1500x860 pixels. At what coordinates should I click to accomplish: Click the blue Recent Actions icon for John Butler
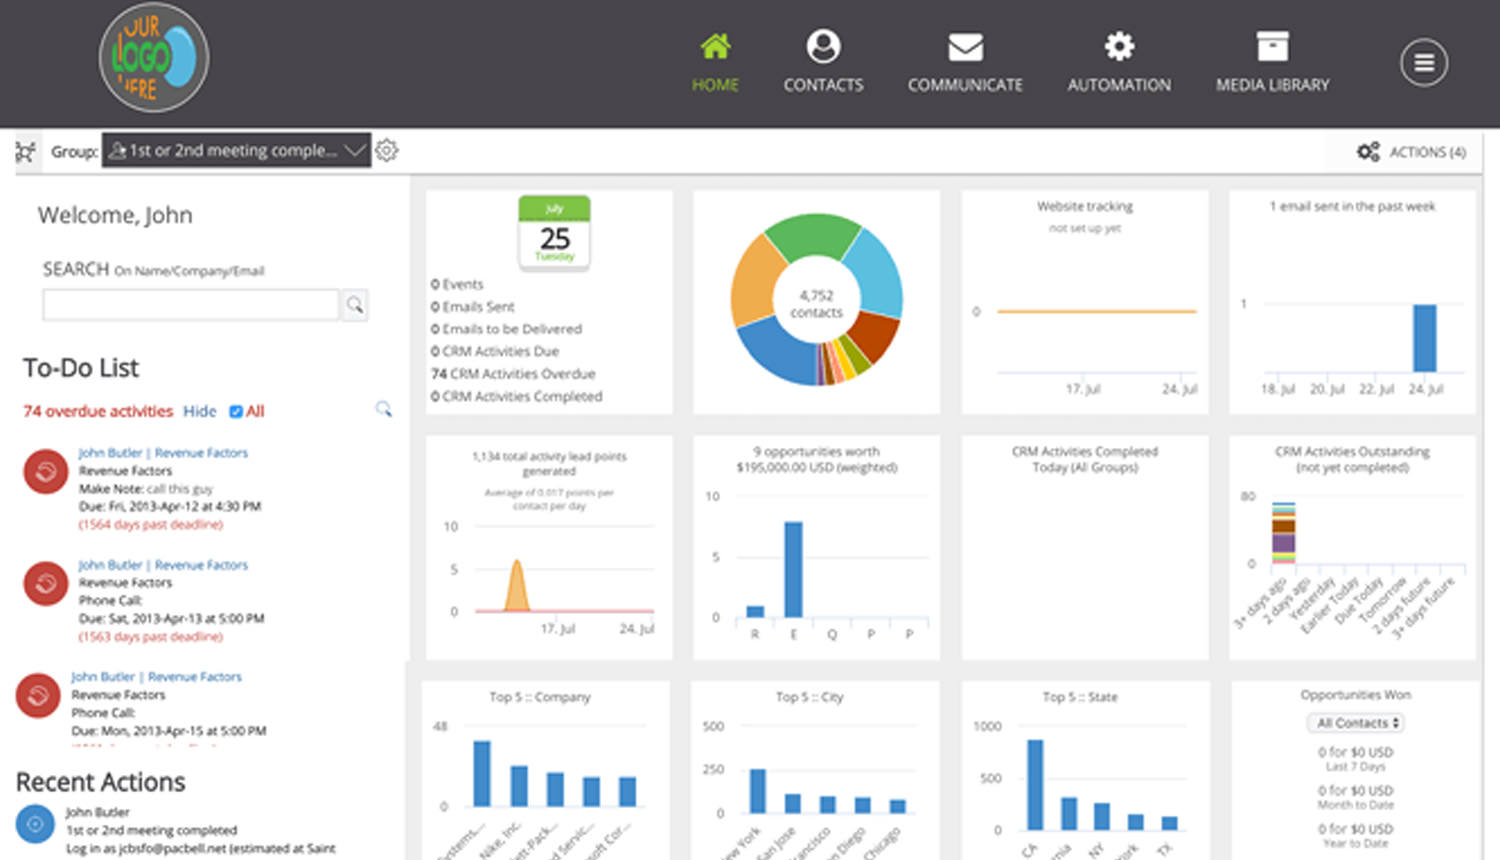coord(35,824)
